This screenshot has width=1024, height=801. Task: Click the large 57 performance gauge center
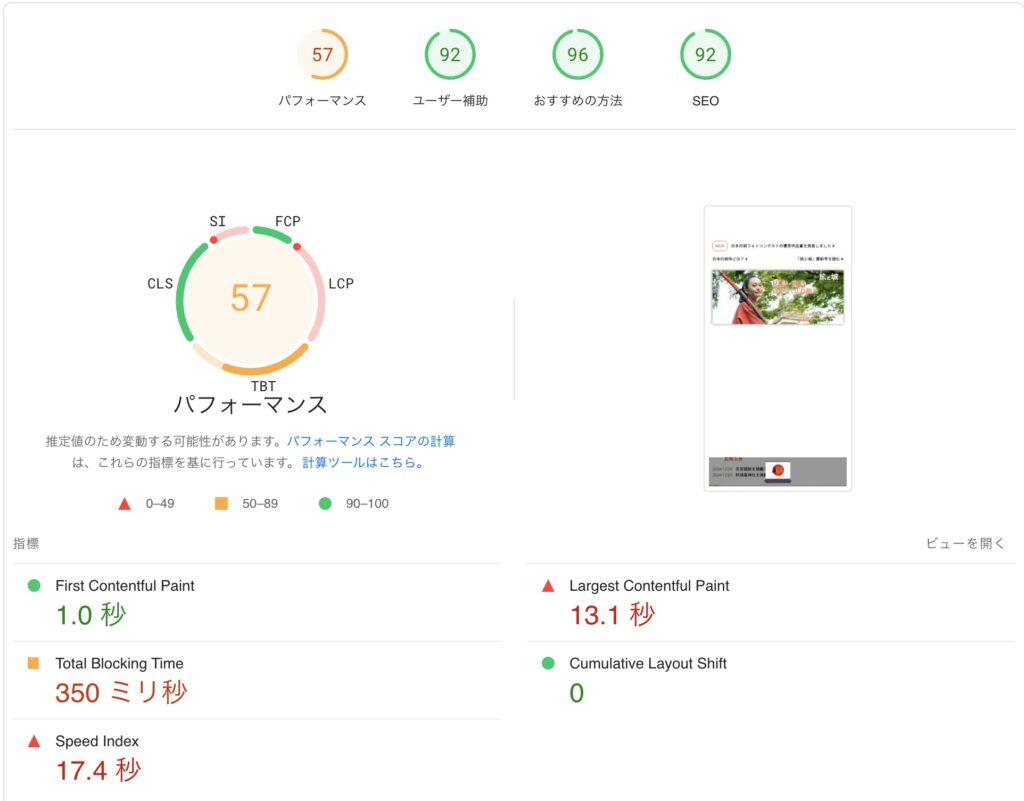pos(251,298)
